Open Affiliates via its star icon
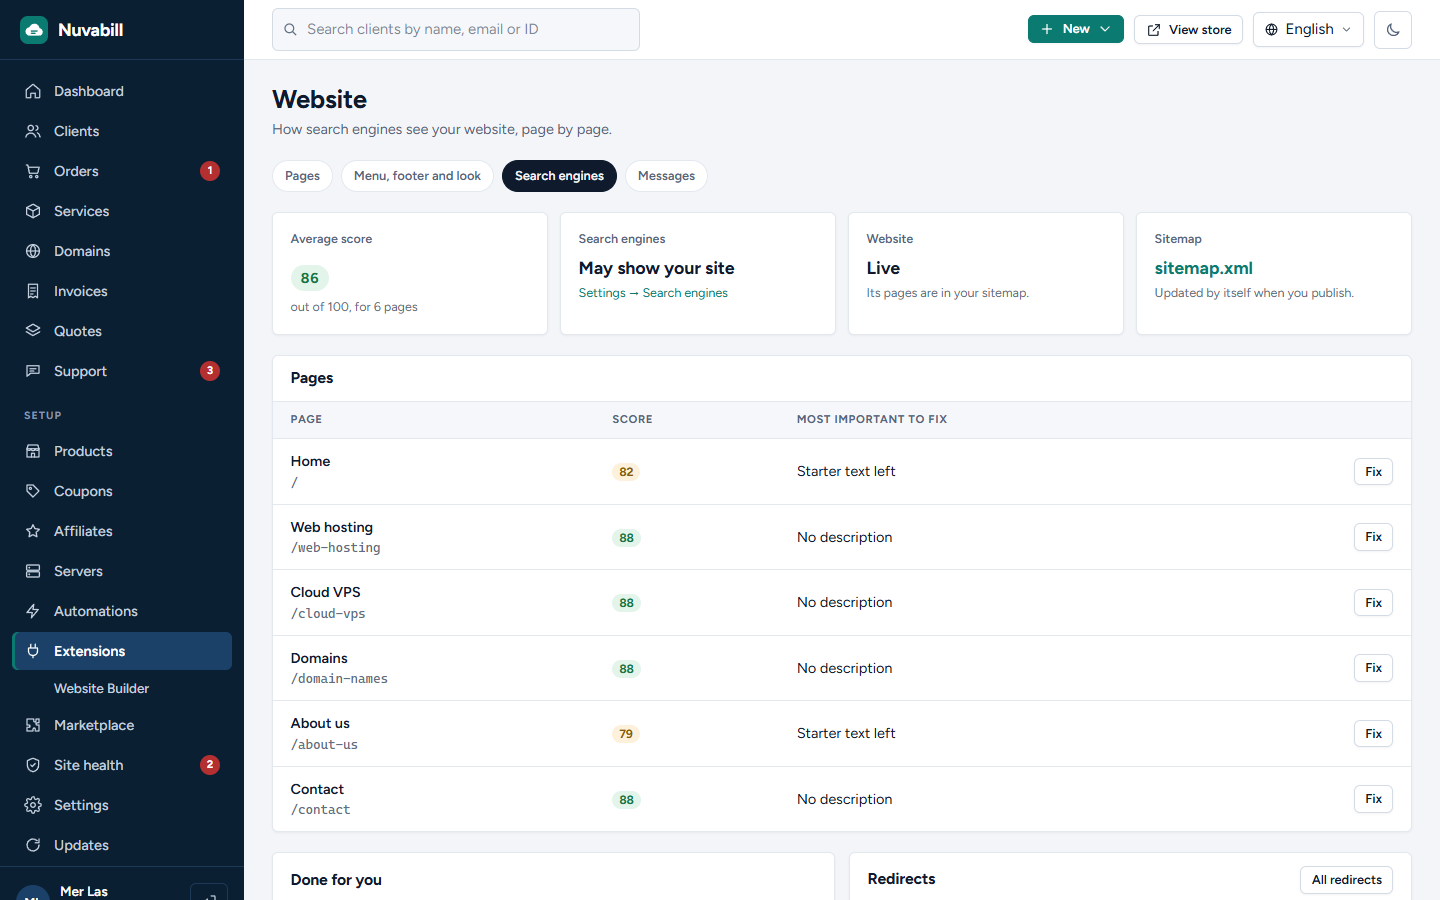Viewport: 1440px width, 900px height. pyautogui.click(x=33, y=531)
